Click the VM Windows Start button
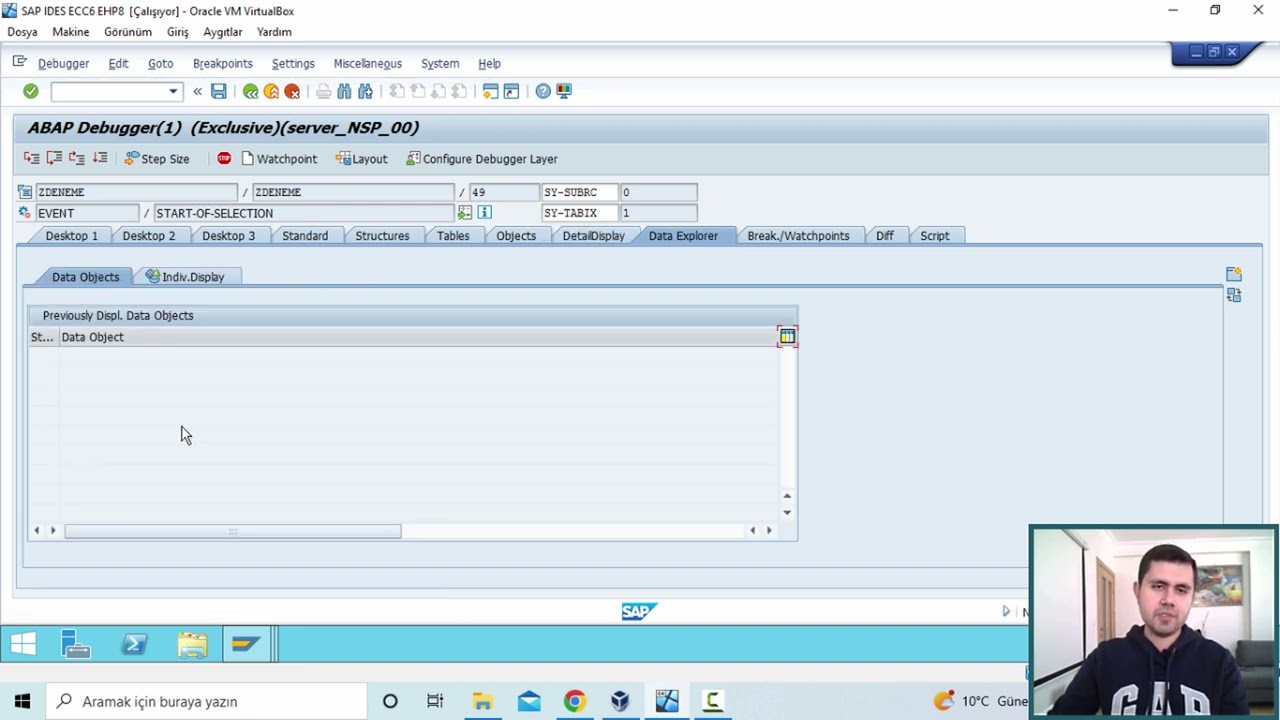 coord(23,645)
